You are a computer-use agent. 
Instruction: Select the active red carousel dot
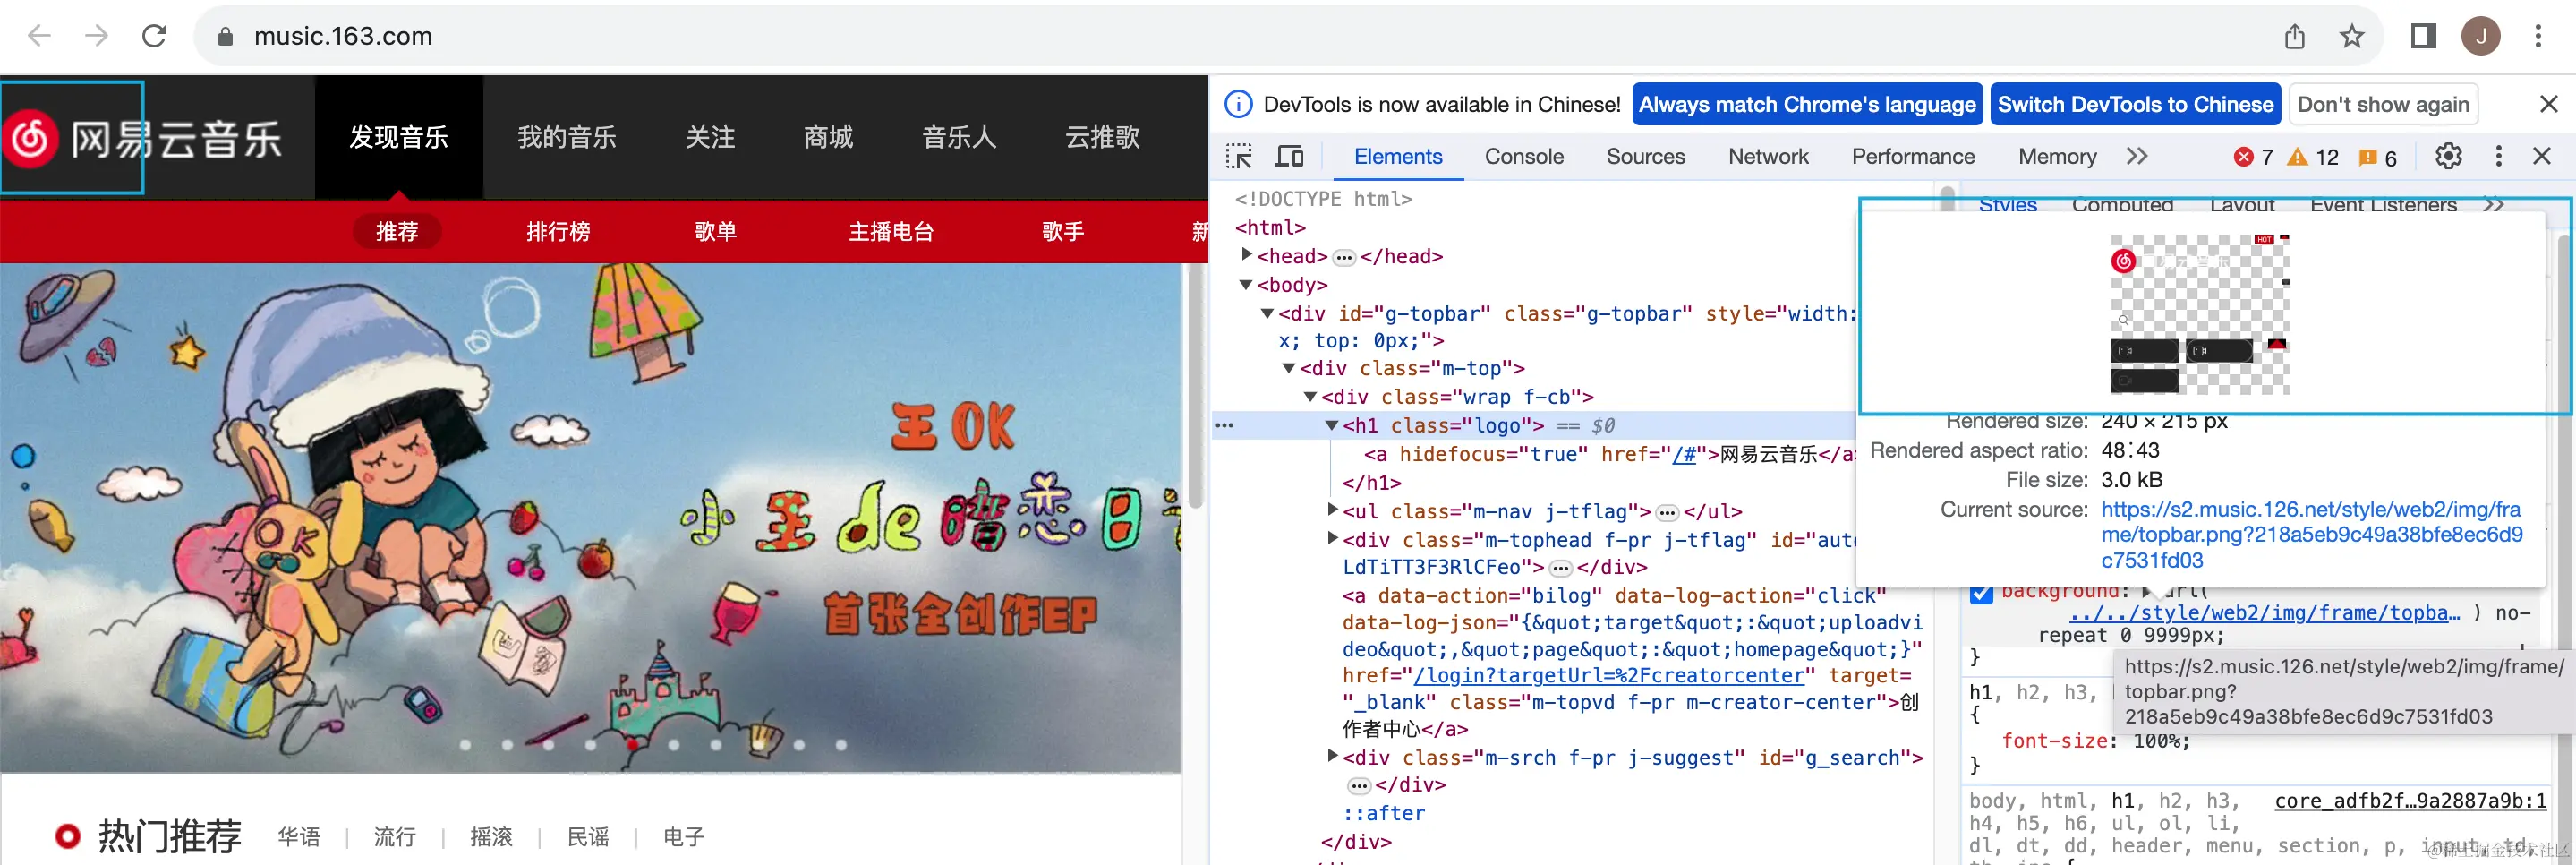632,745
